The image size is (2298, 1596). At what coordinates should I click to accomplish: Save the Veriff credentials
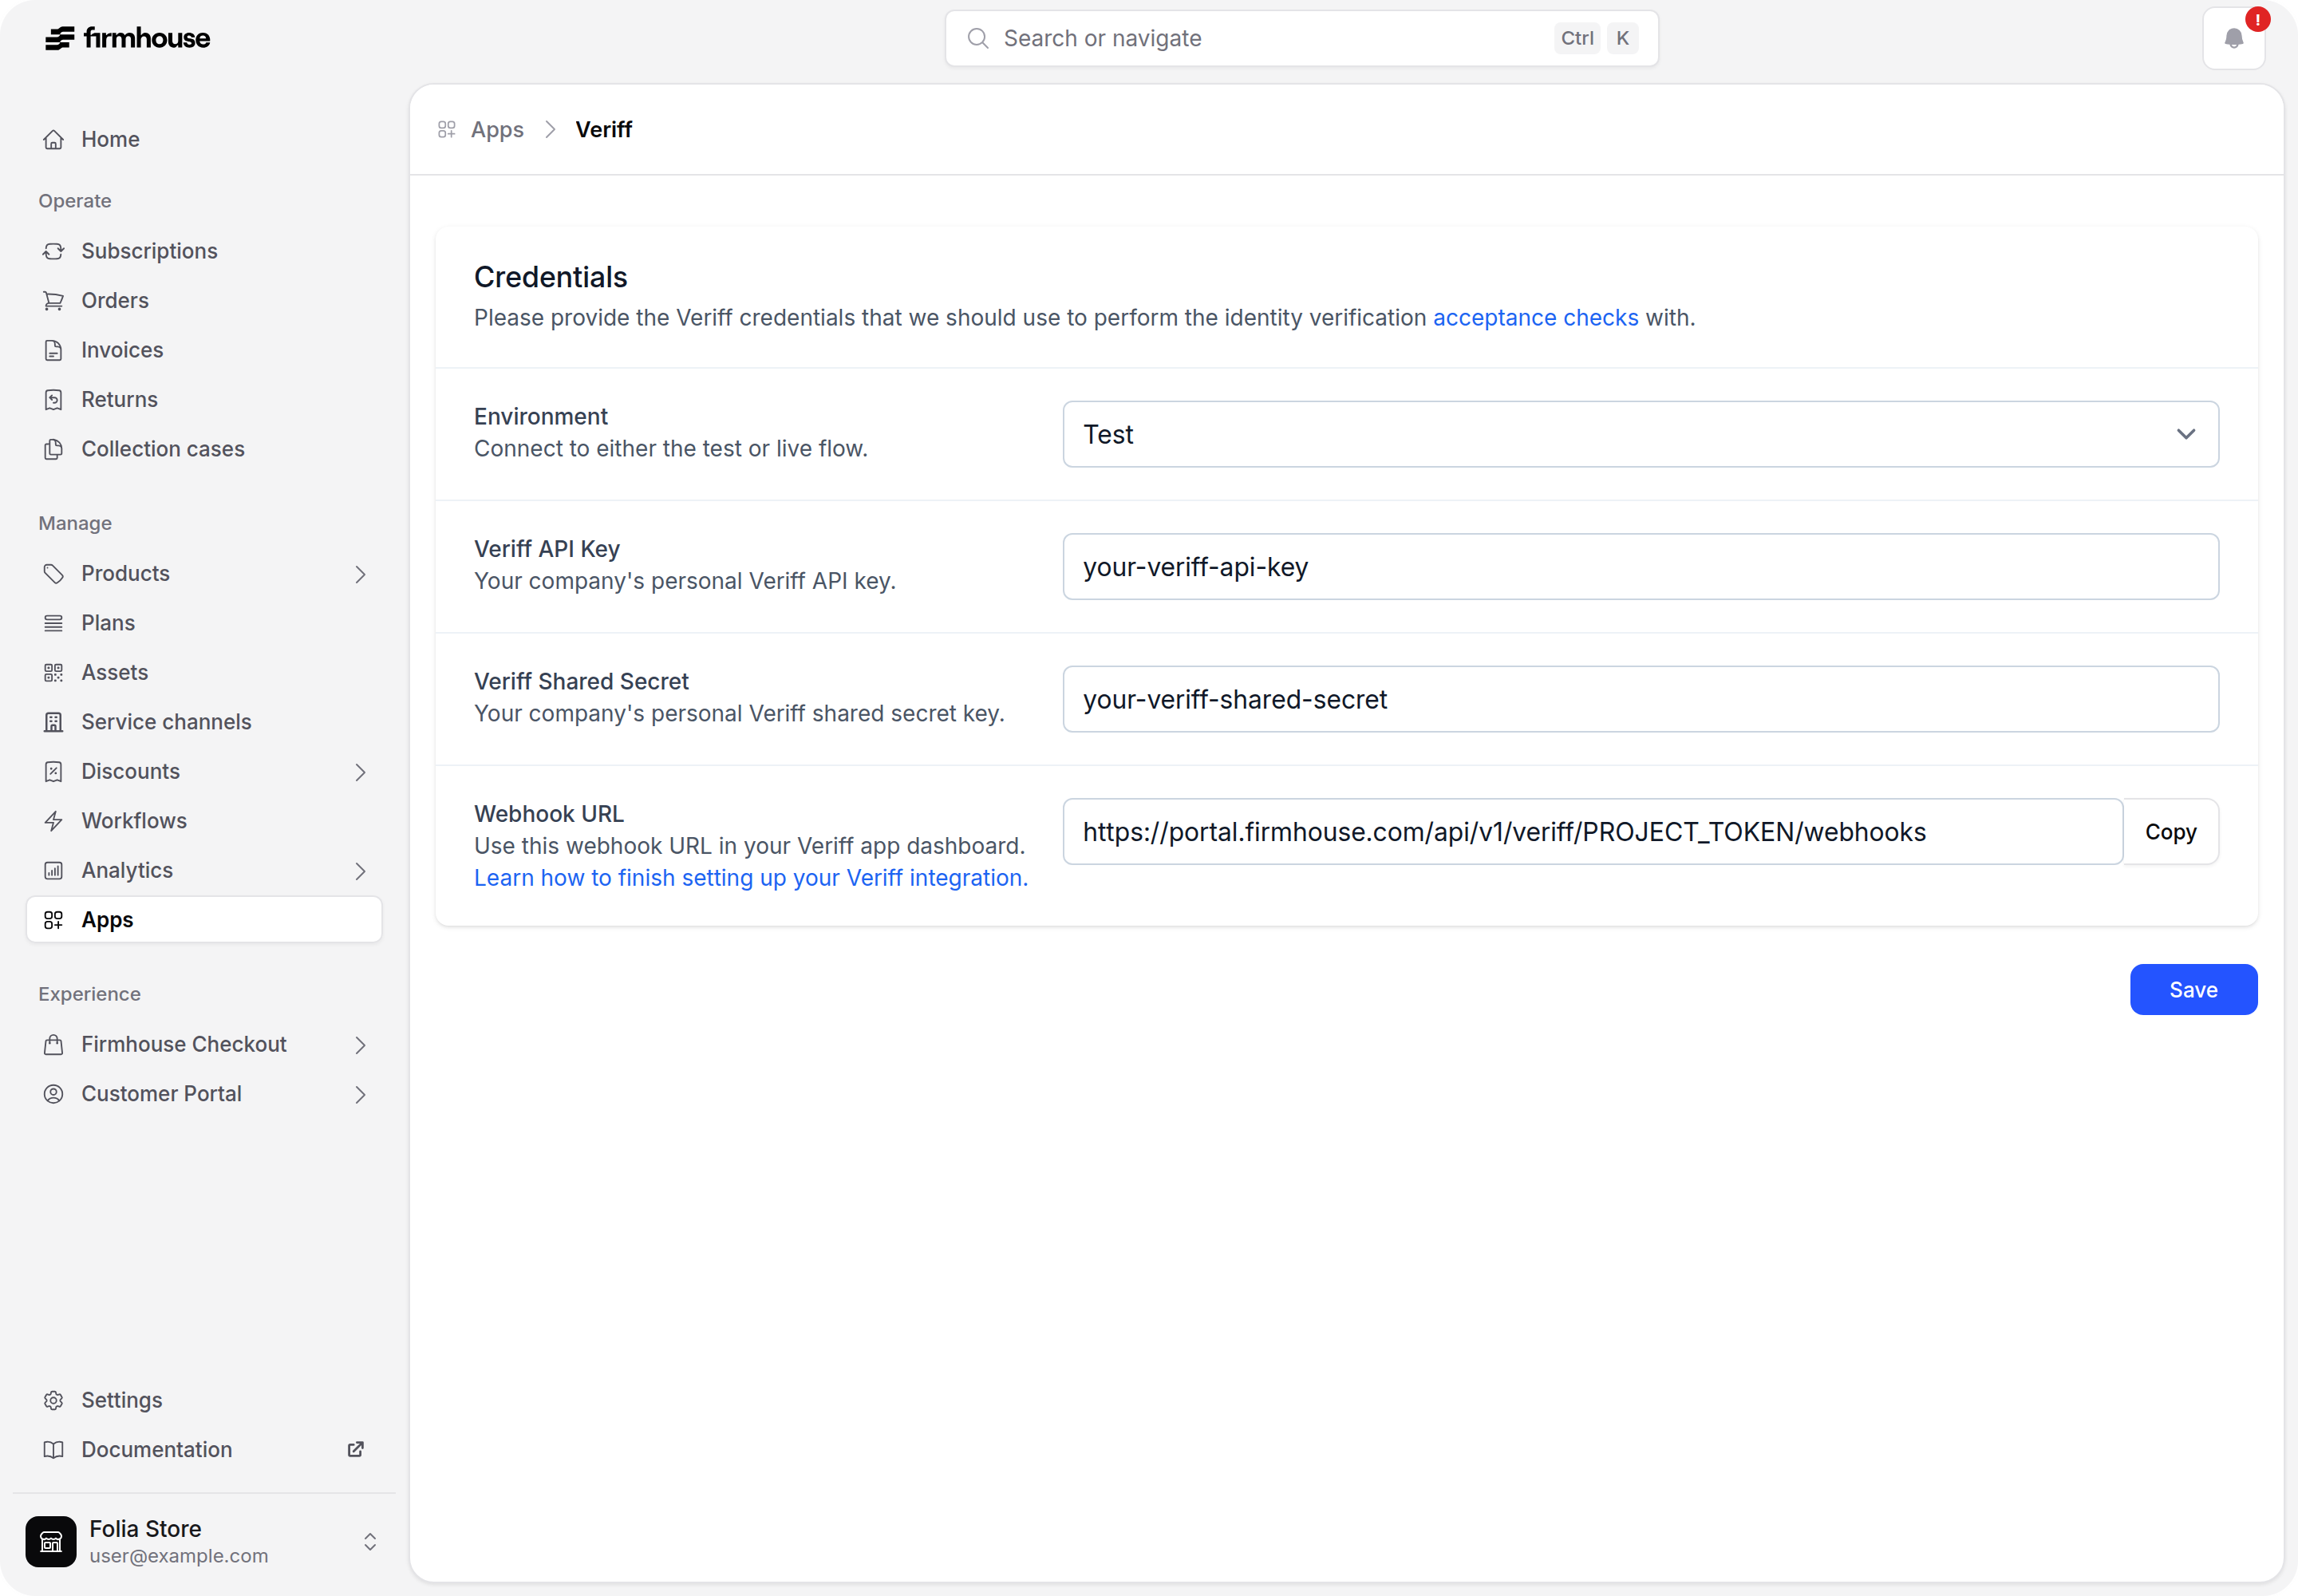(2193, 989)
